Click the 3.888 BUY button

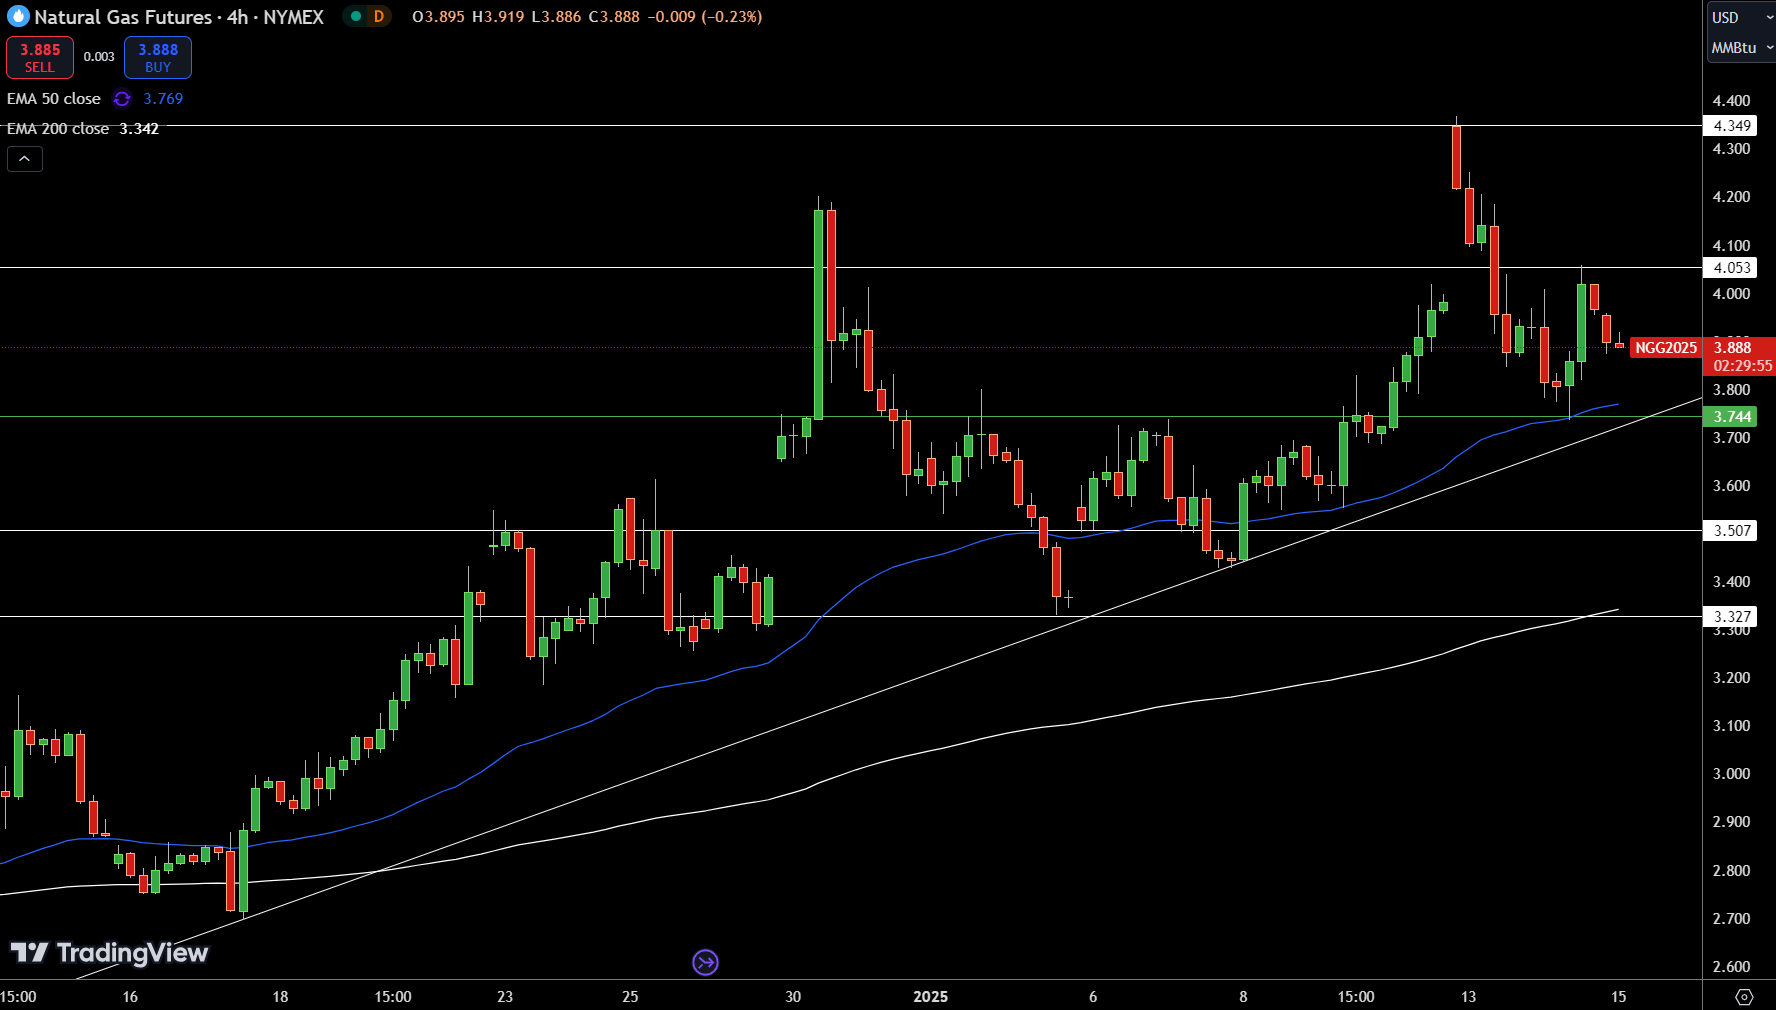click(x=158, y=57)
